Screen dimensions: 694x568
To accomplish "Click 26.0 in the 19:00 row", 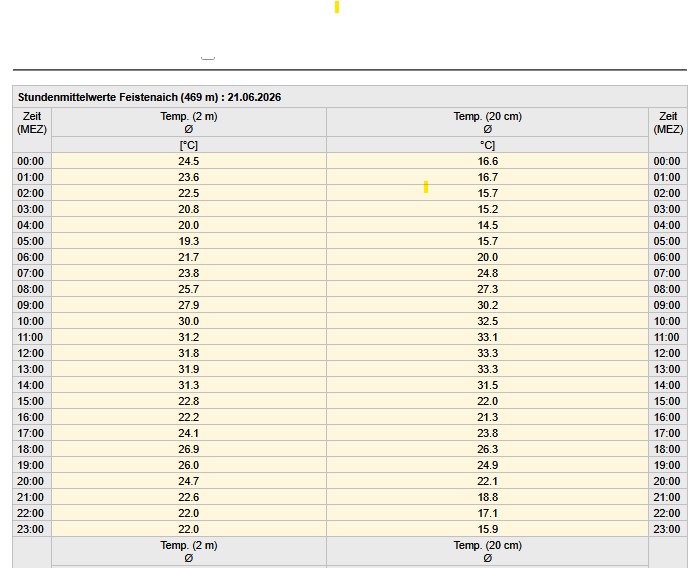I will [x=189, y=465].
